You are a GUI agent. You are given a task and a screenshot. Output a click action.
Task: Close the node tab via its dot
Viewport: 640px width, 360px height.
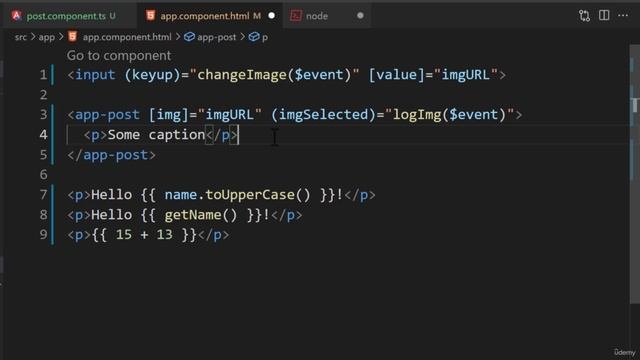coord(360,16)
